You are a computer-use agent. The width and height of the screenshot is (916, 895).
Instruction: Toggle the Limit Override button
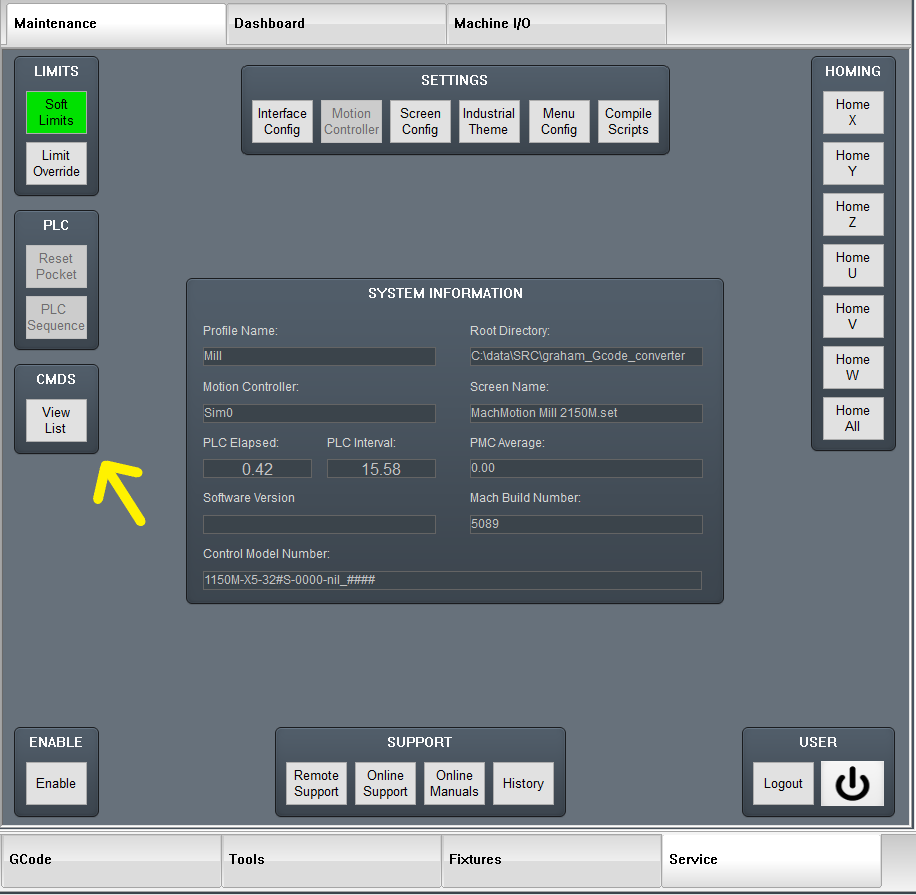click(x=56, y=164)
